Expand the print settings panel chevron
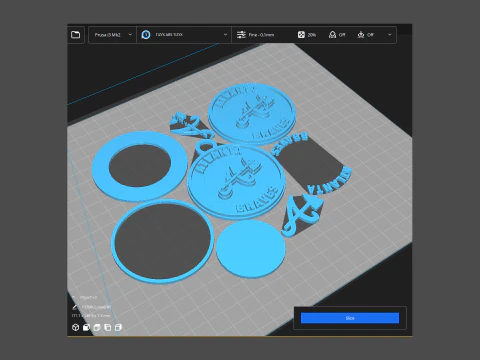480x360 pixels. 390,35
